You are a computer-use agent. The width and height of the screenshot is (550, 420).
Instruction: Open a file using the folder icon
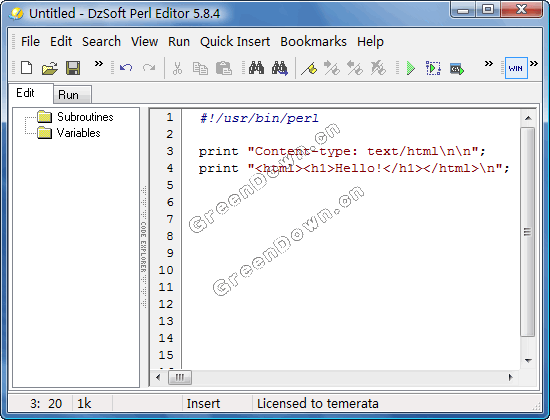[x=50, y=68]
